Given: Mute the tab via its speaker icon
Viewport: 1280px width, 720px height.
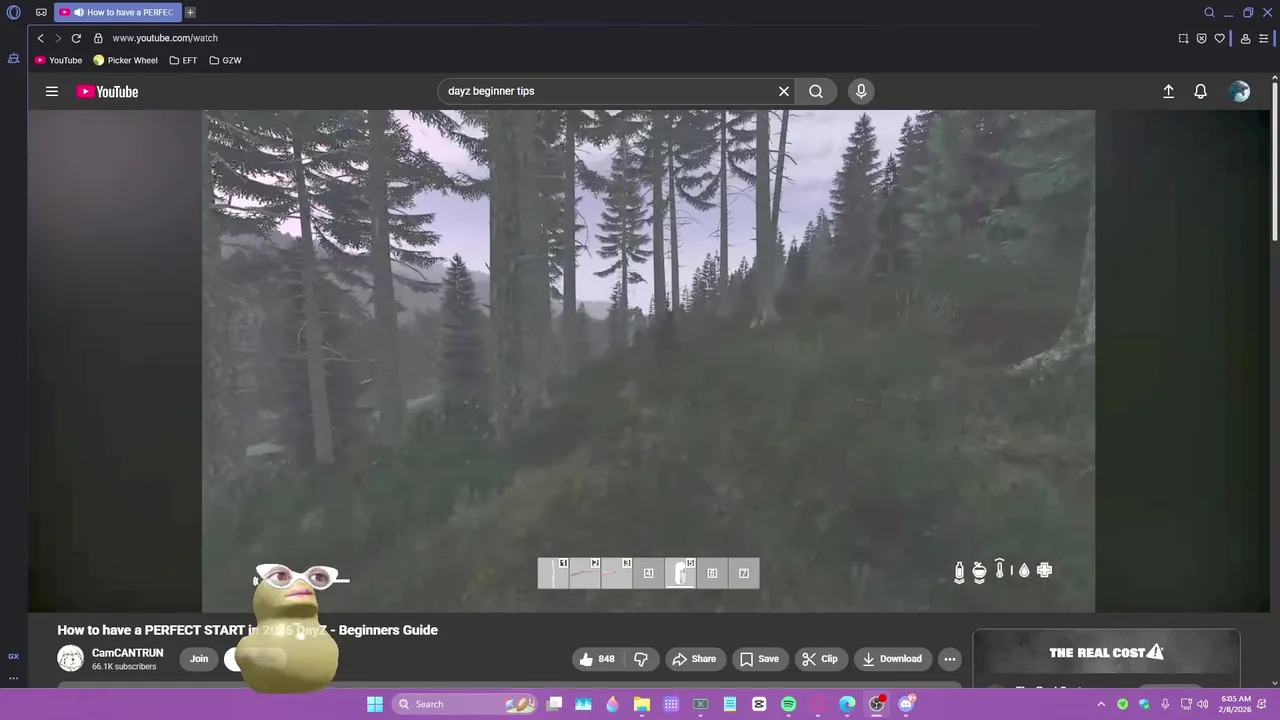Looking at the screenshot, I should coord(78,13).
